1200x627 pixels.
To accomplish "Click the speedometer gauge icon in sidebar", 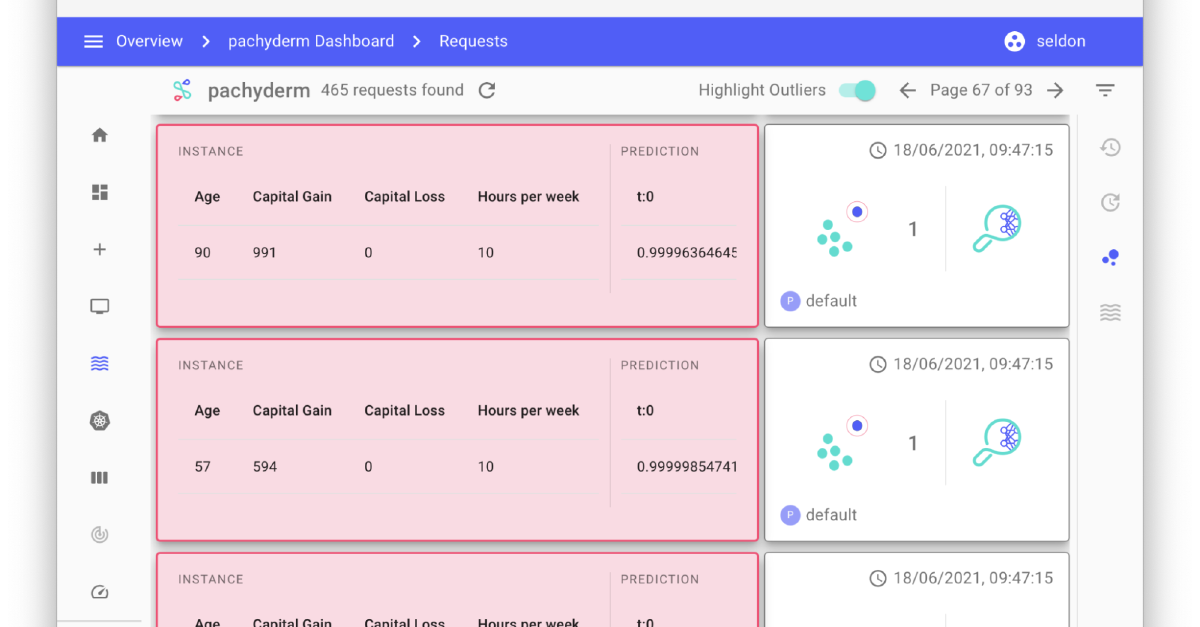I will [99, 592].
